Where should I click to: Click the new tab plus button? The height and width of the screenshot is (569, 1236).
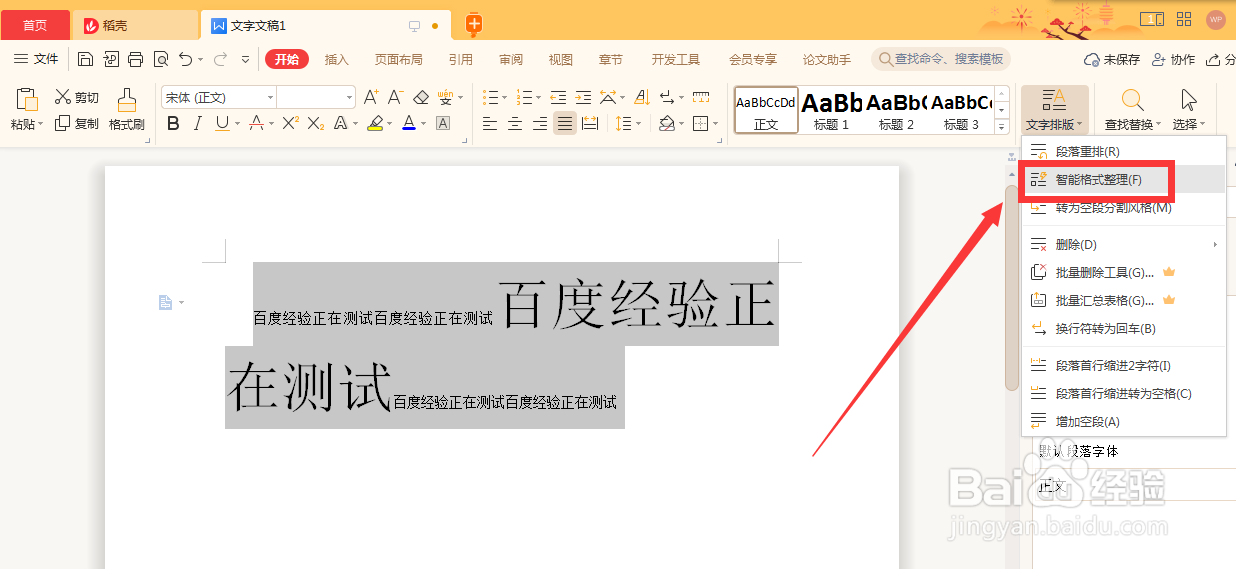(x=474, y=25)
